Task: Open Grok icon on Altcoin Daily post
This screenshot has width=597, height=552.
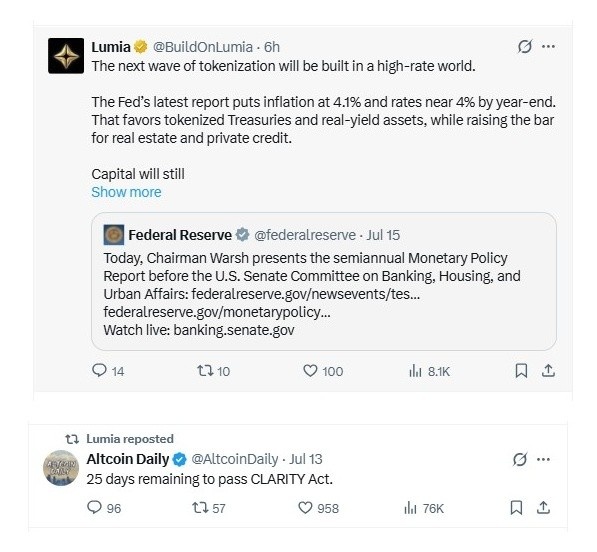Action: point(520,459)
